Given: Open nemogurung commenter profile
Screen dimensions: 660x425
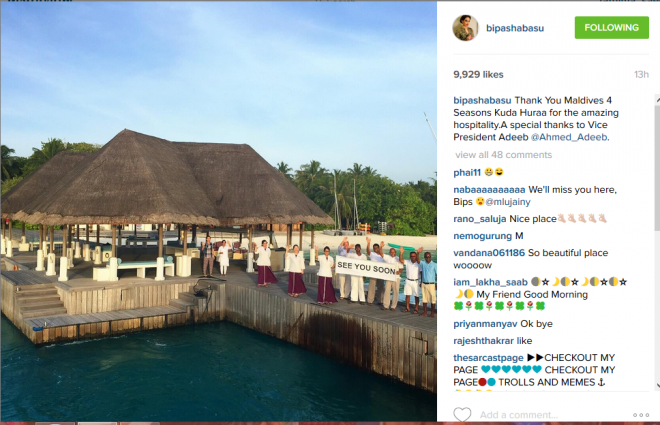Looking at the screenshot, I should (482, 236).
